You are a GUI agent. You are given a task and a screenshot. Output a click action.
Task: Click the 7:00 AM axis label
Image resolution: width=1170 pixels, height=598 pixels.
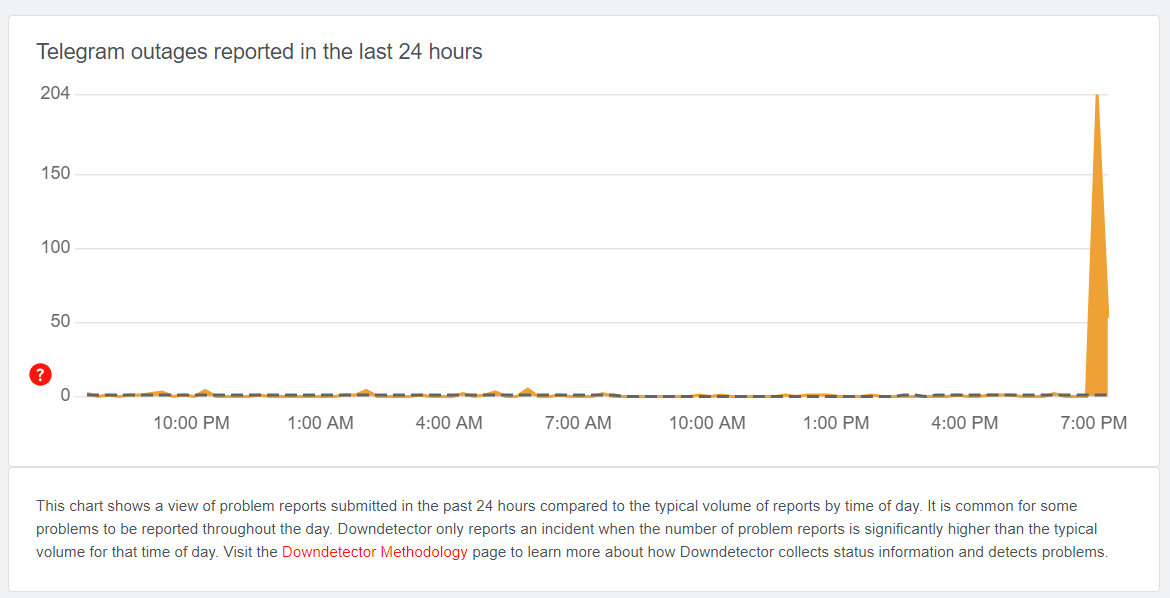coord(578,423)
